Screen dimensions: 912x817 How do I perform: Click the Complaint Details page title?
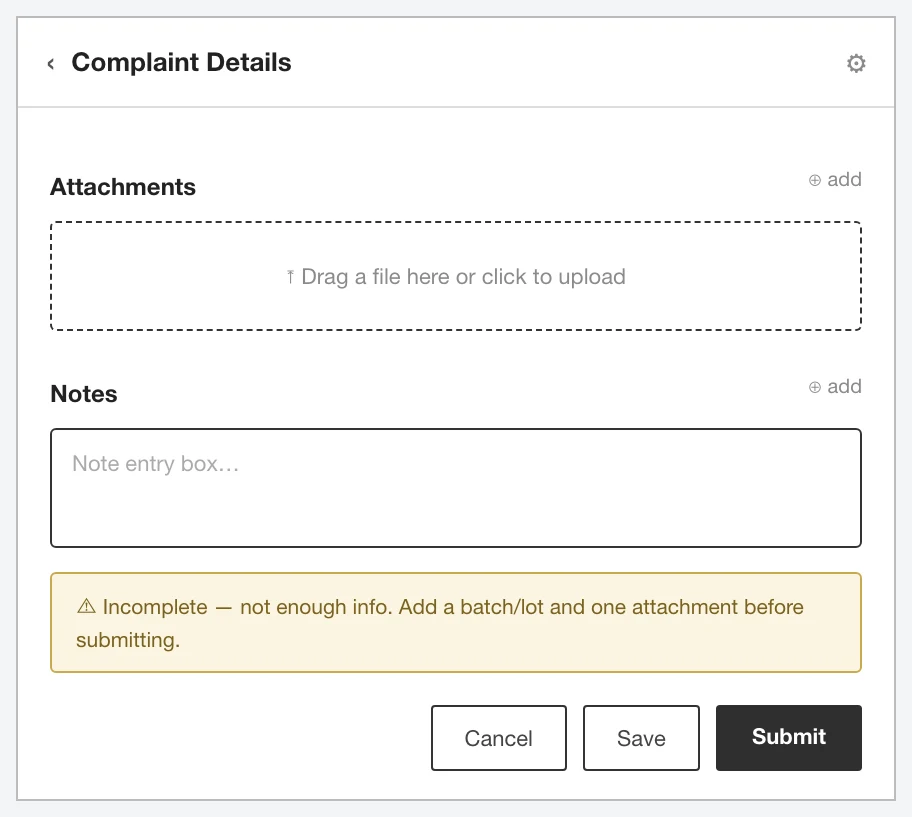181,62
